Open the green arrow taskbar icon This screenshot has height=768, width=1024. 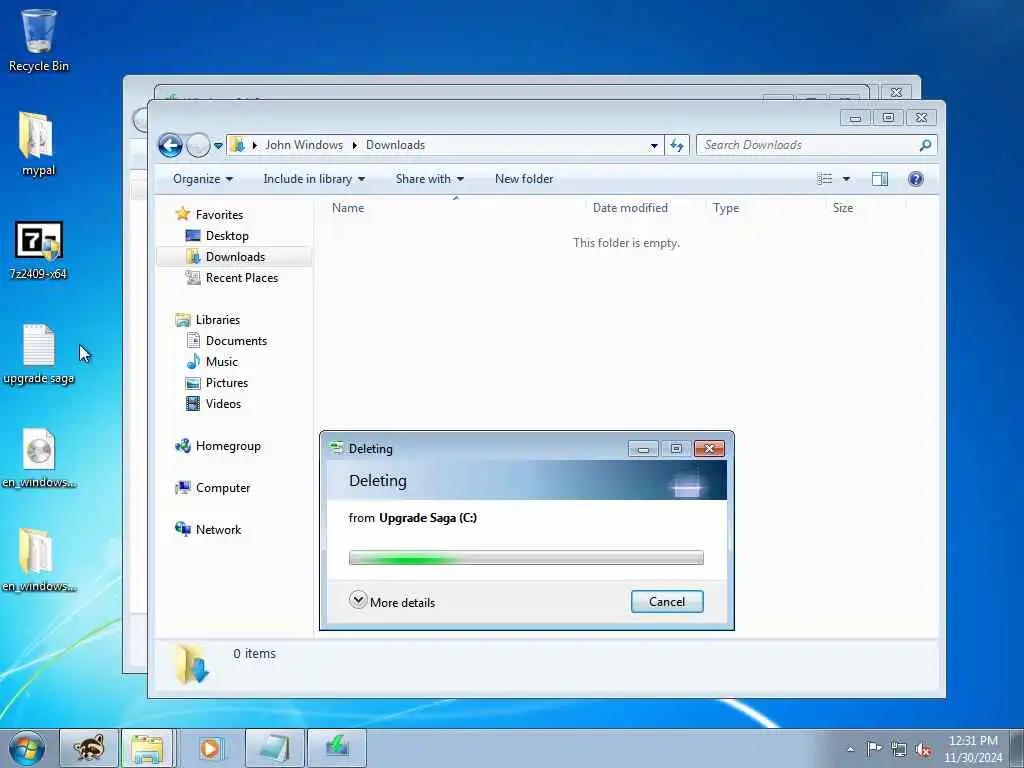[337, 748]
